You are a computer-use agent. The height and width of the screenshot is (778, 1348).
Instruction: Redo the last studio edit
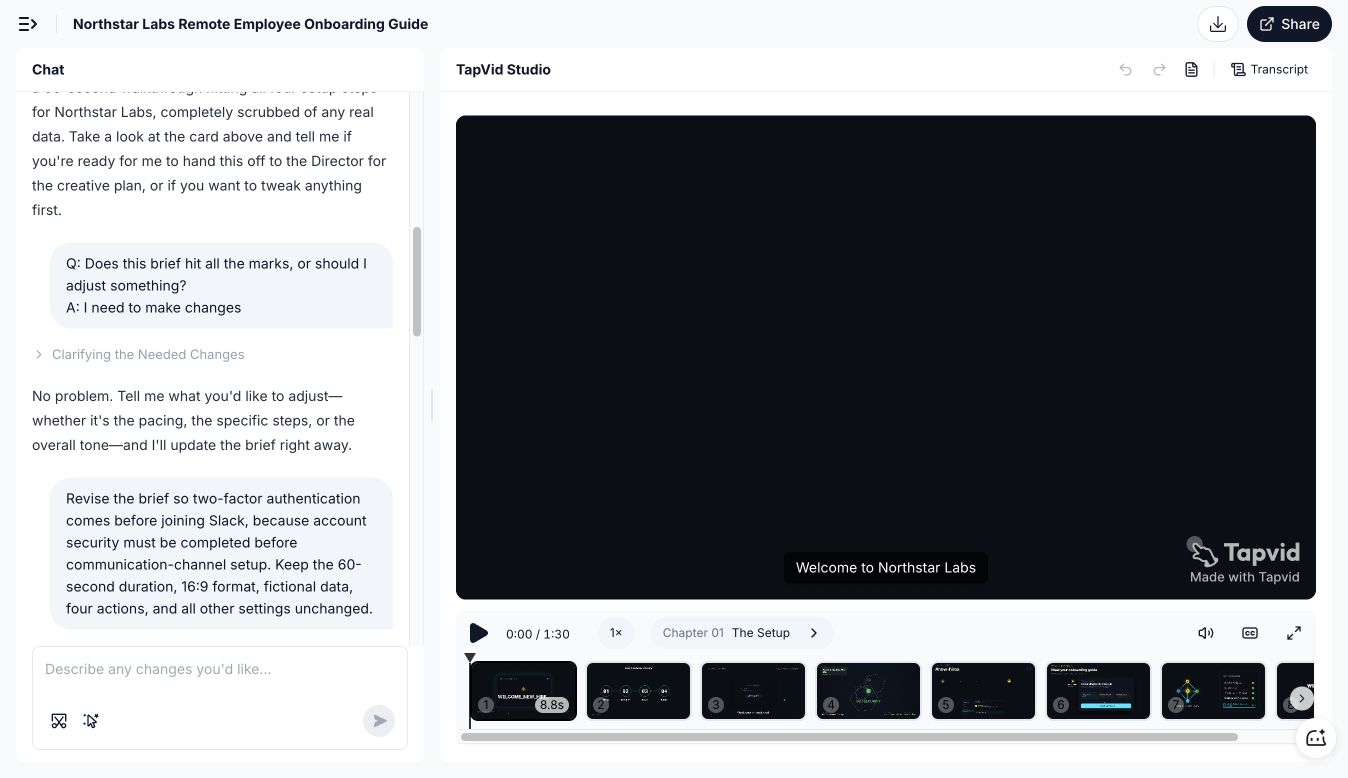[1159, 69]
